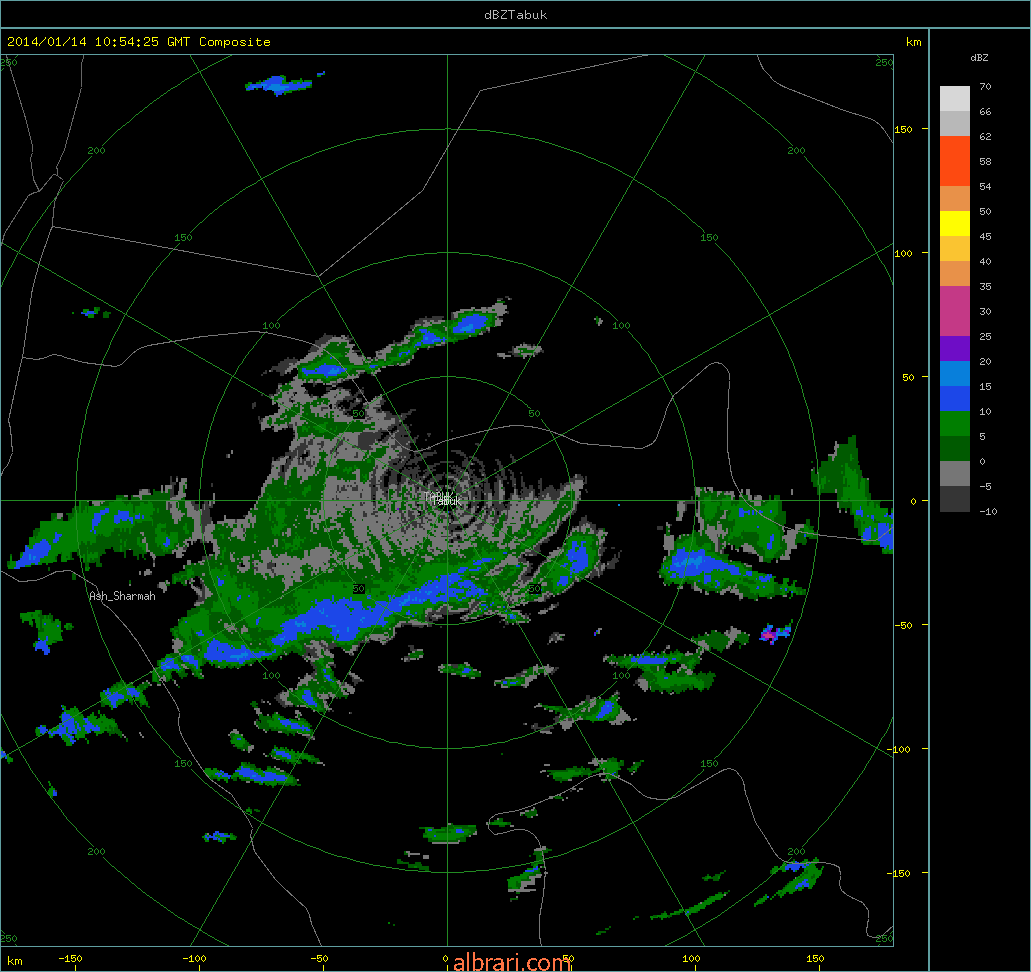This screenshot has width=1031, height=972.
Task: Pick the medium gray -5–0 dBZ swatch
Action: (955, 474)
